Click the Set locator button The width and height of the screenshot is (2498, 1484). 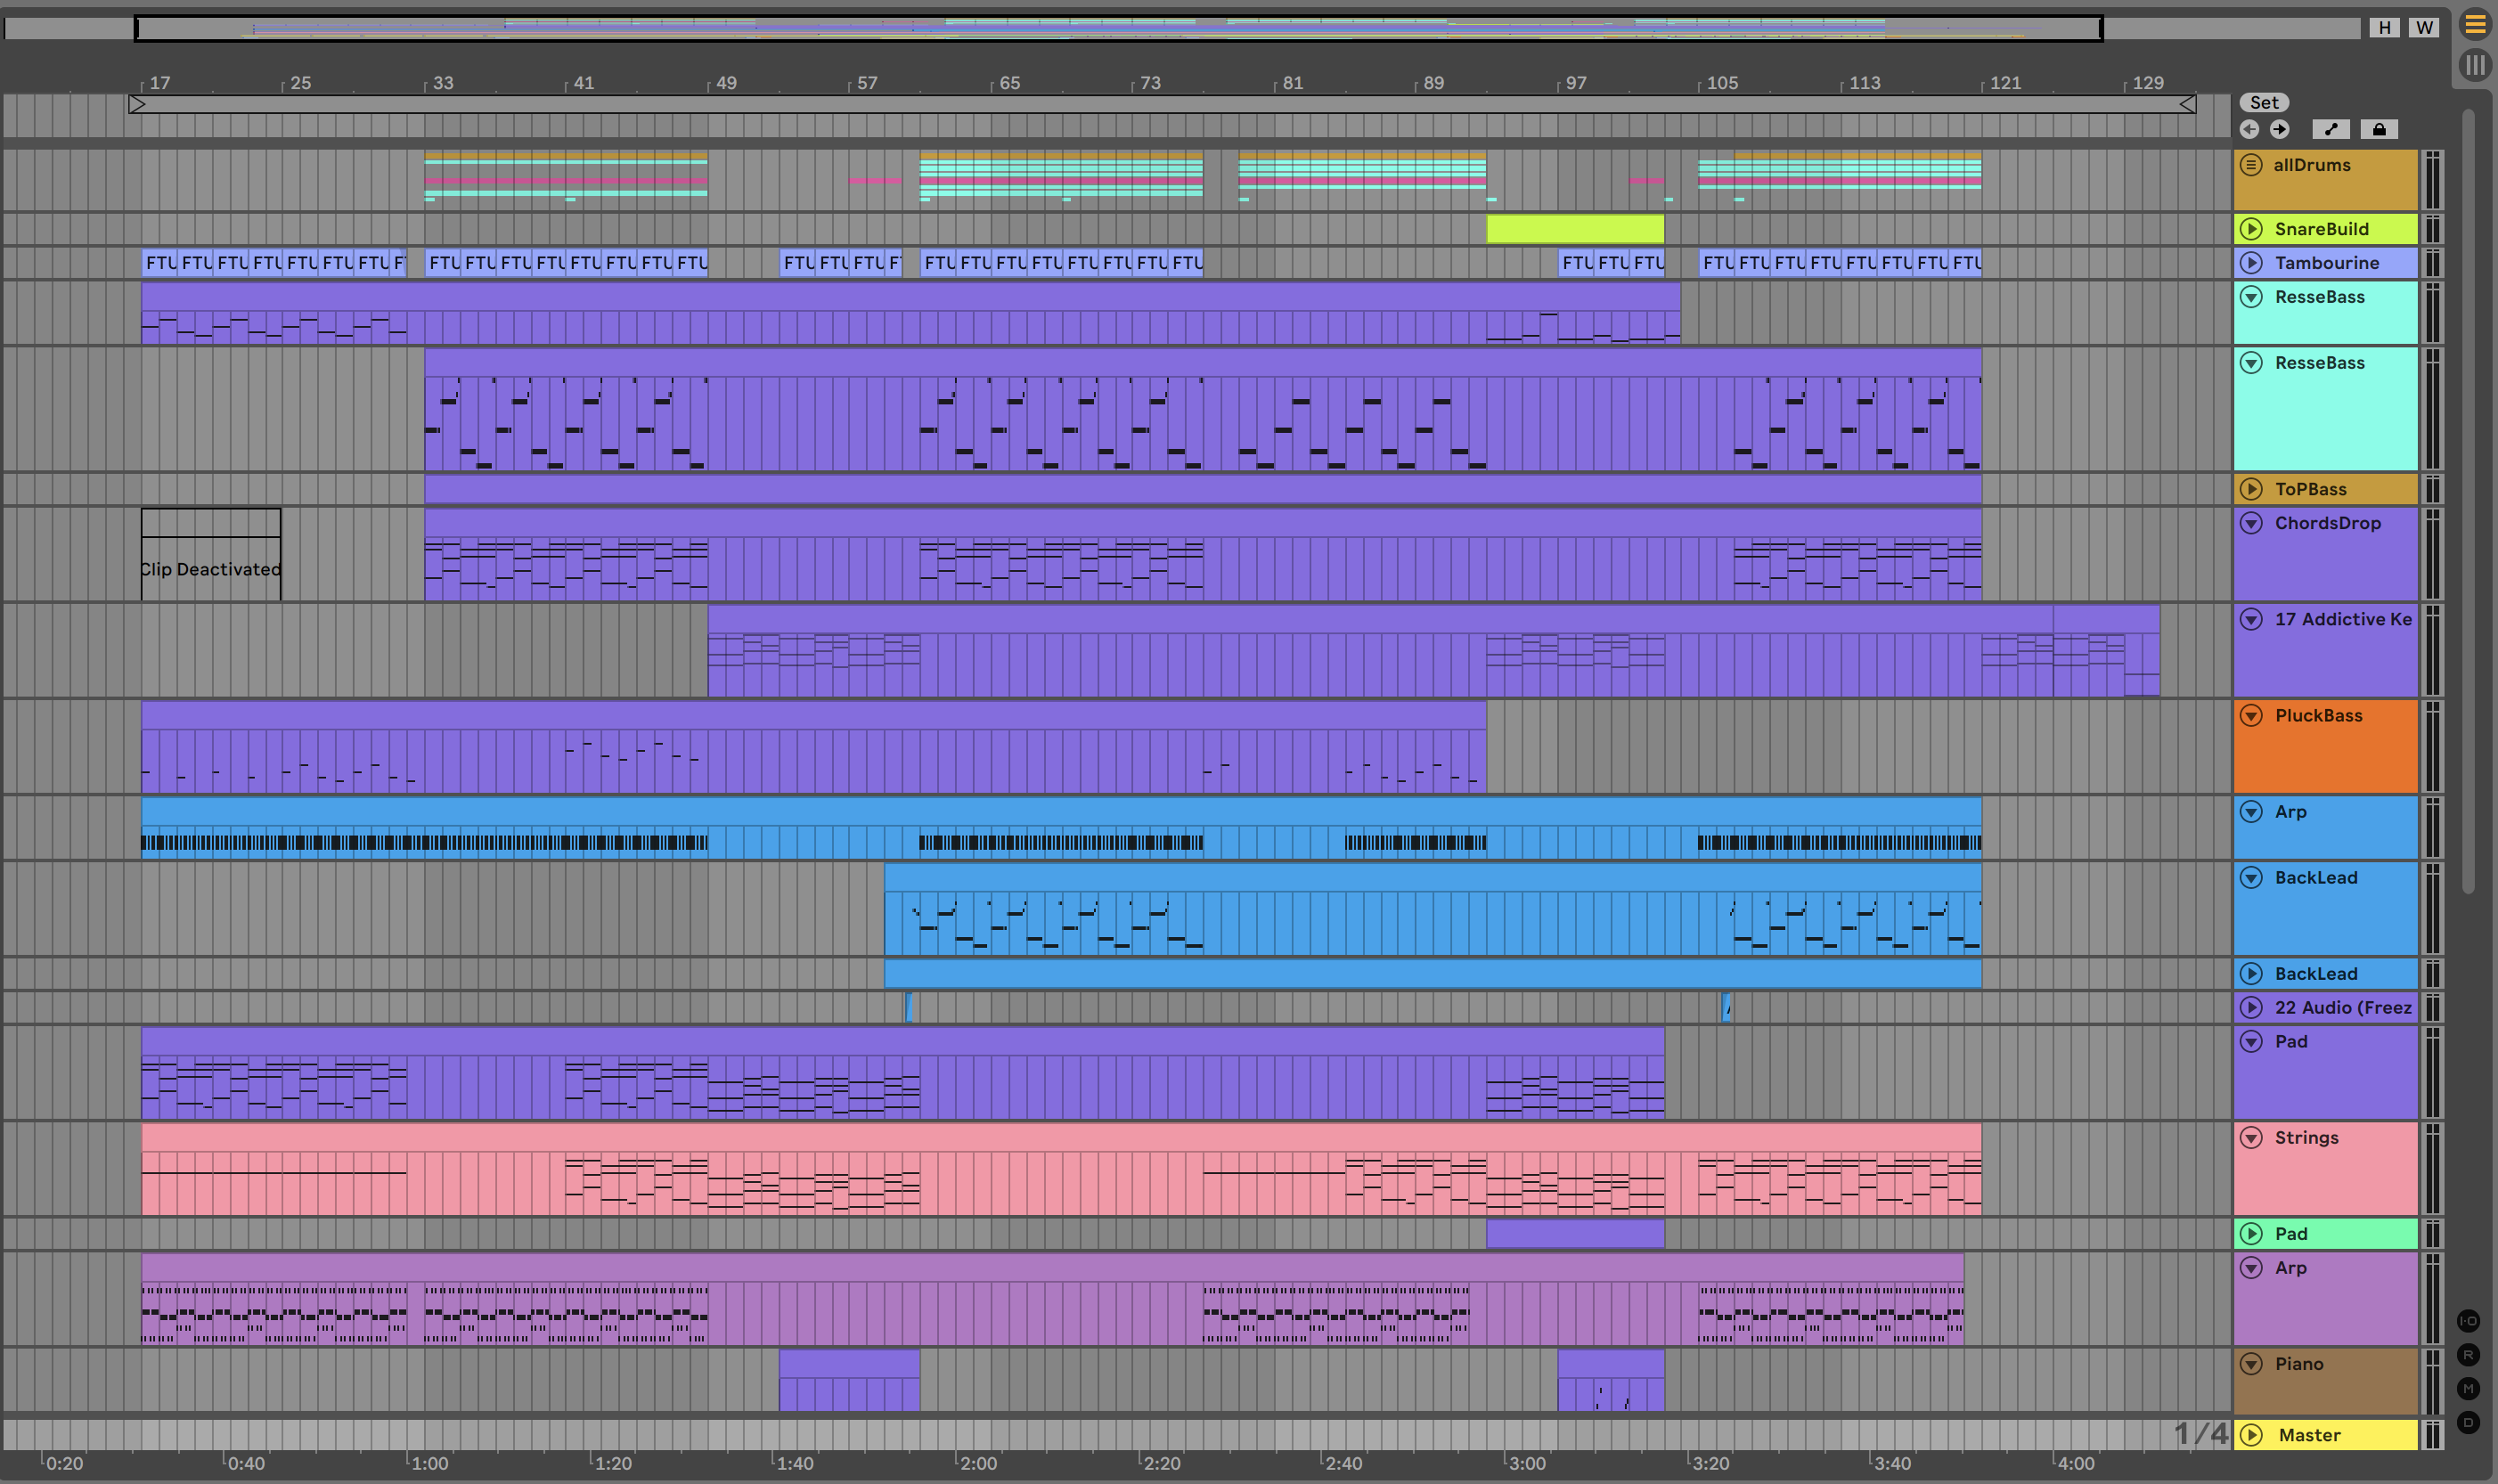(x=2264, y=102)
